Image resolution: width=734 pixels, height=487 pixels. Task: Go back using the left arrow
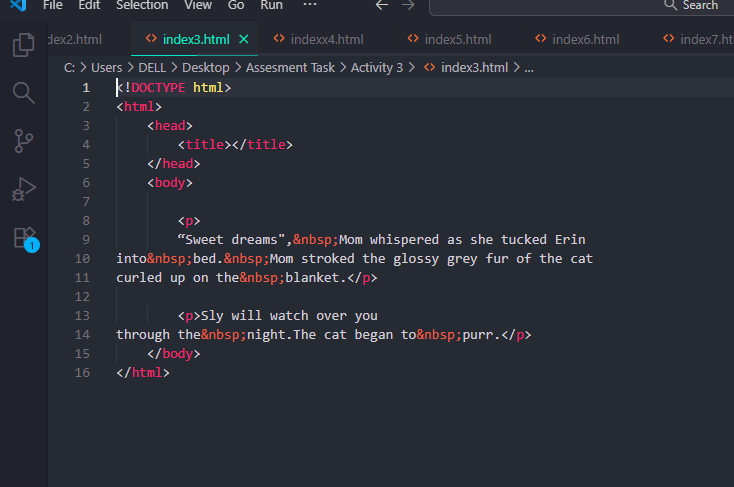pyautogui.click(x=381, y=5)
